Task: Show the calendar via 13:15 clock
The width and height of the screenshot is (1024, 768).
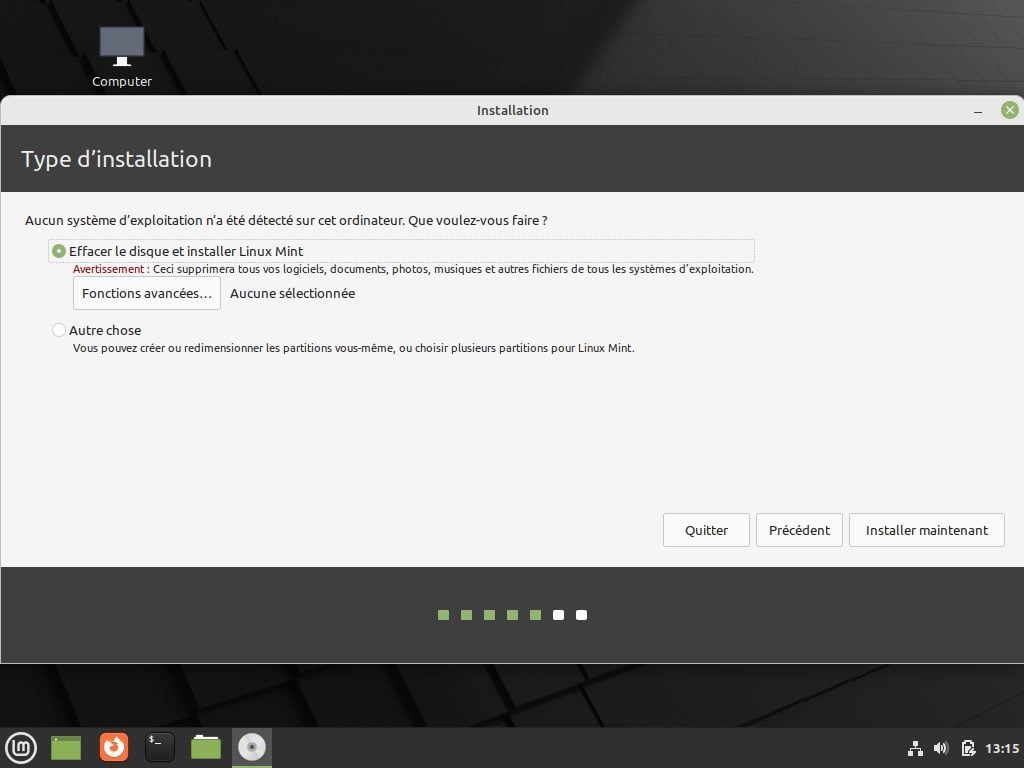Action: click(x=1002, y=748)
